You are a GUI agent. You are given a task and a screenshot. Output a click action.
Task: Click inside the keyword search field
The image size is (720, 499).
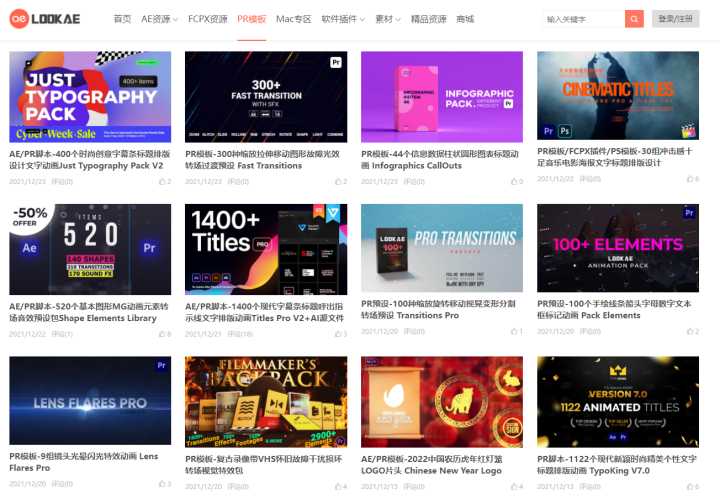tap(584, 19)
